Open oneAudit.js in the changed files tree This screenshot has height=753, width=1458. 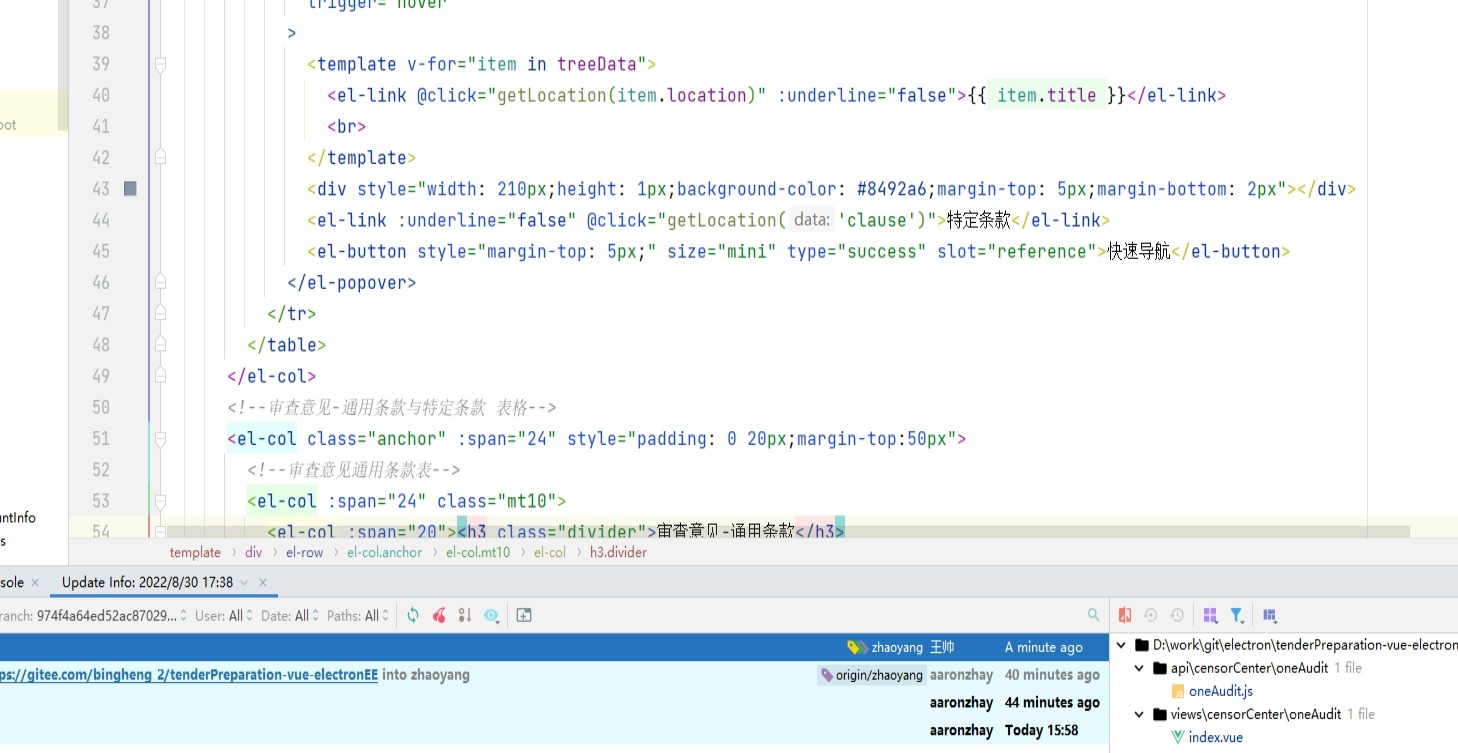click(x=1220, y=691)
